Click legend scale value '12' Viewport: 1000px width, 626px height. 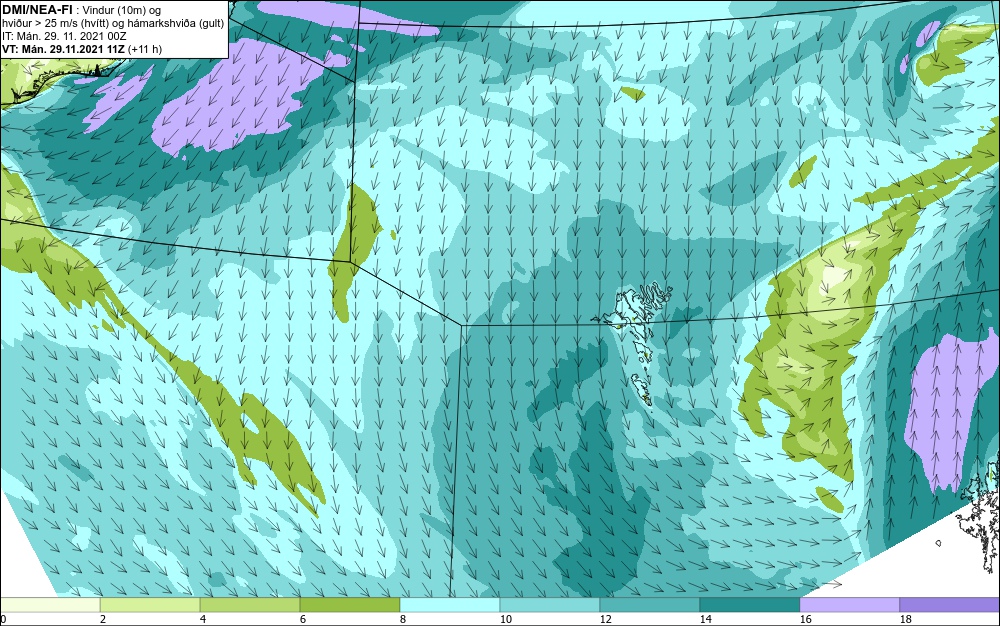click(605, 619)
